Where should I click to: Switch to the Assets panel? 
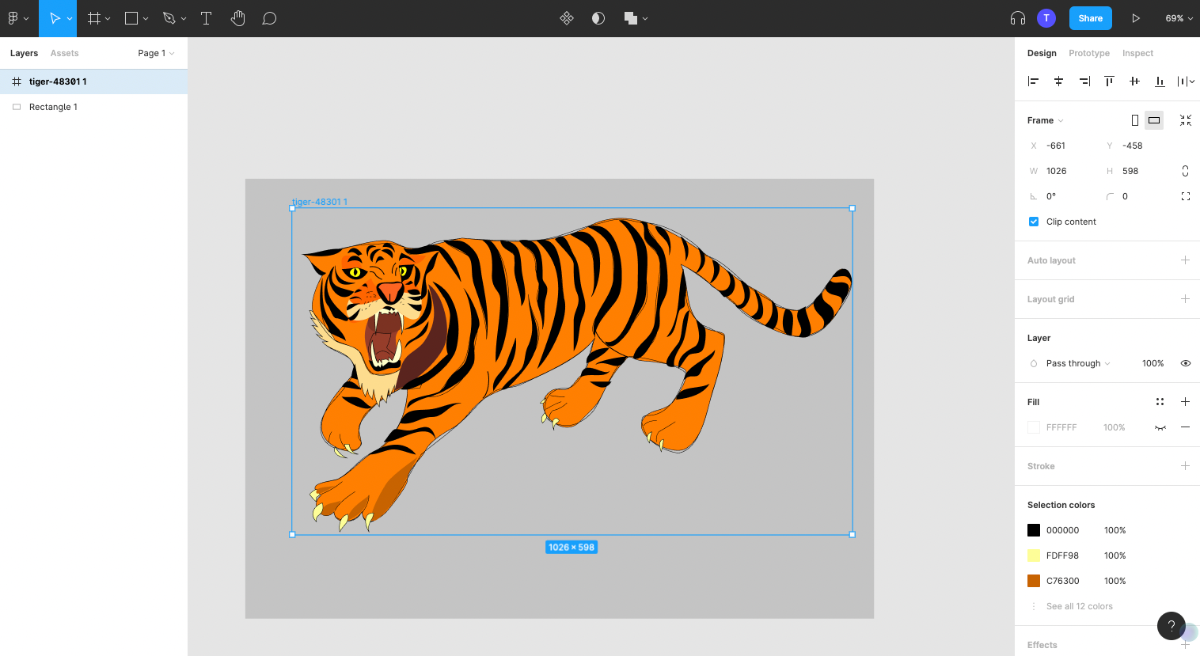point(64,53)
